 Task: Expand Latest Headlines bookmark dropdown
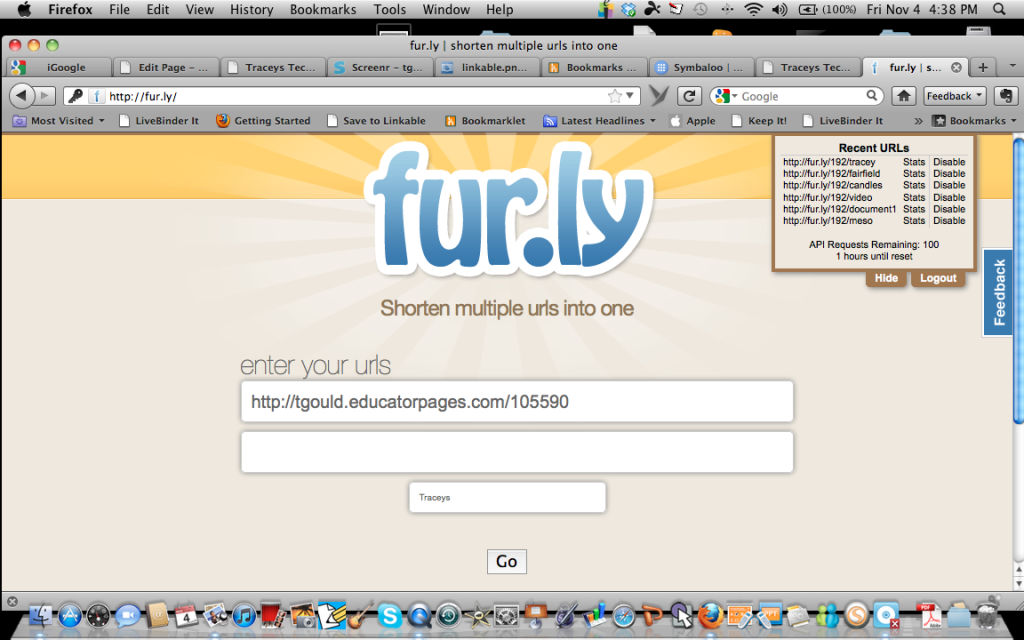pyautogui.click(x=600, y=121)
